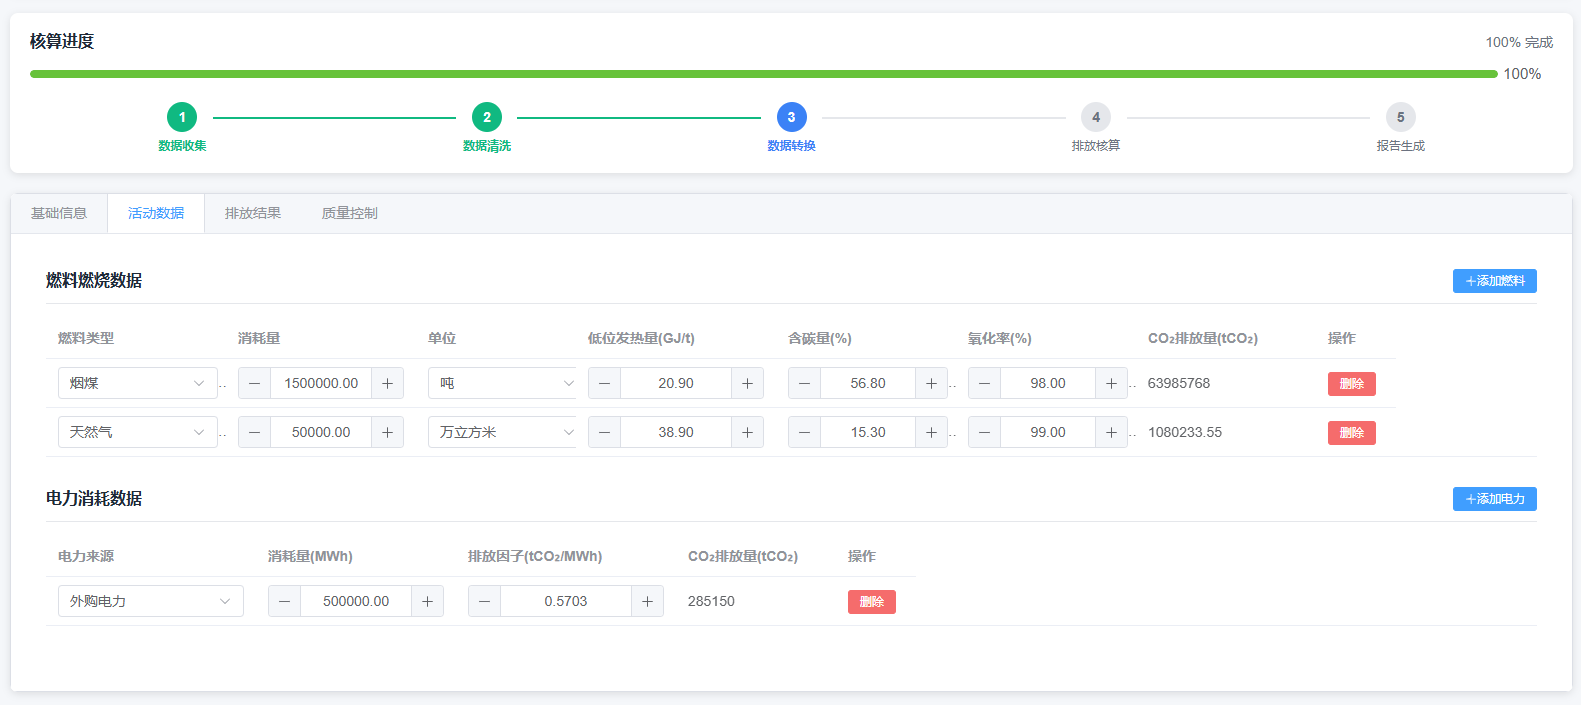
Task: Open the 烟煤 fuel type dropdown
Action: 138,383
